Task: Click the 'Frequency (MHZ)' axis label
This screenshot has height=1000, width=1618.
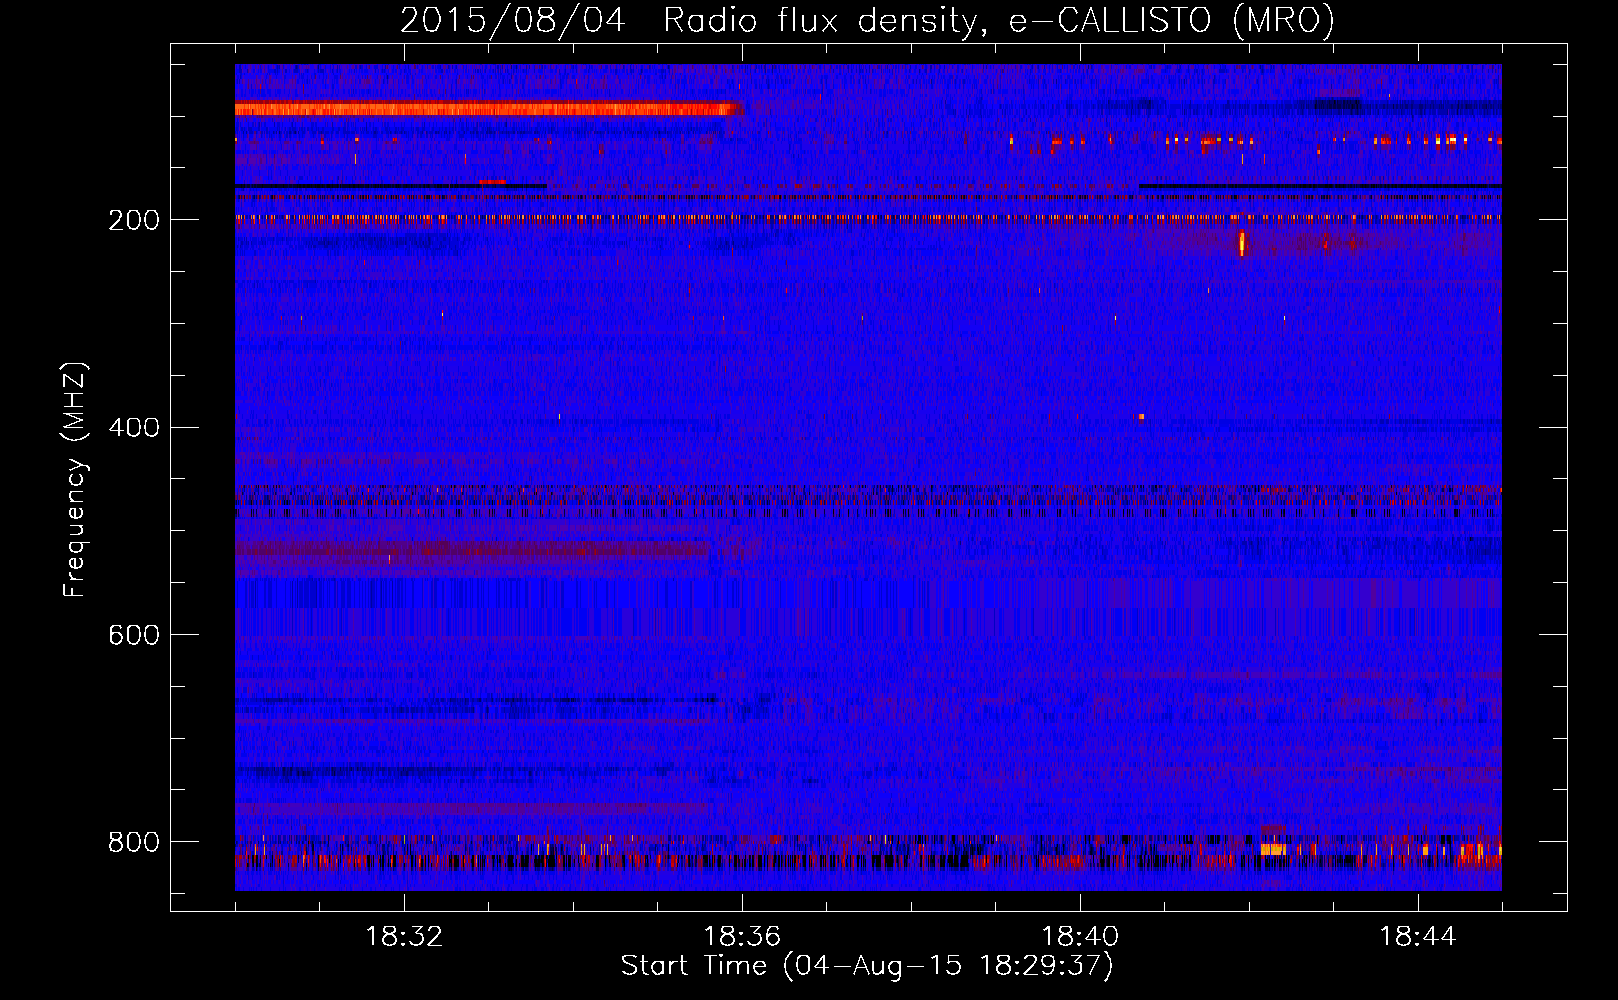Action: (75, 480)
